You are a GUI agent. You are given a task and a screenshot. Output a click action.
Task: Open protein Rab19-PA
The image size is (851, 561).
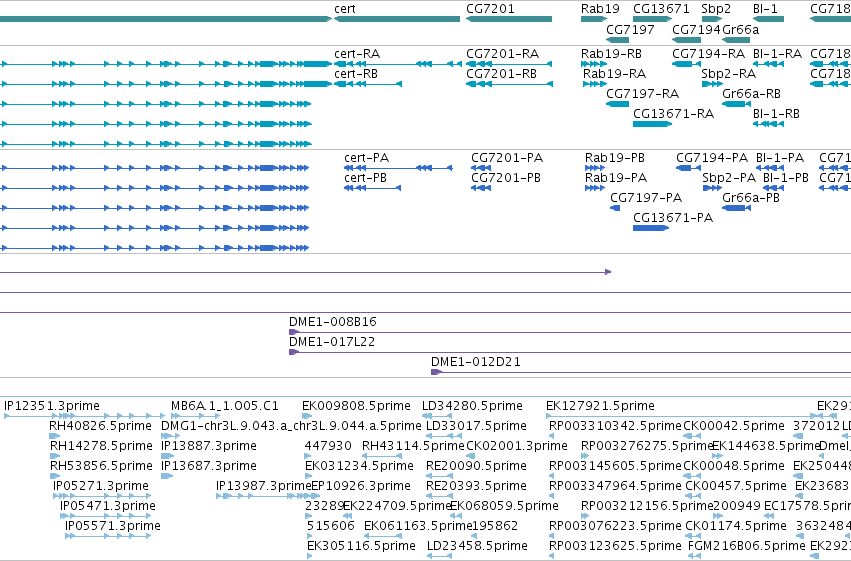point(595,188)
